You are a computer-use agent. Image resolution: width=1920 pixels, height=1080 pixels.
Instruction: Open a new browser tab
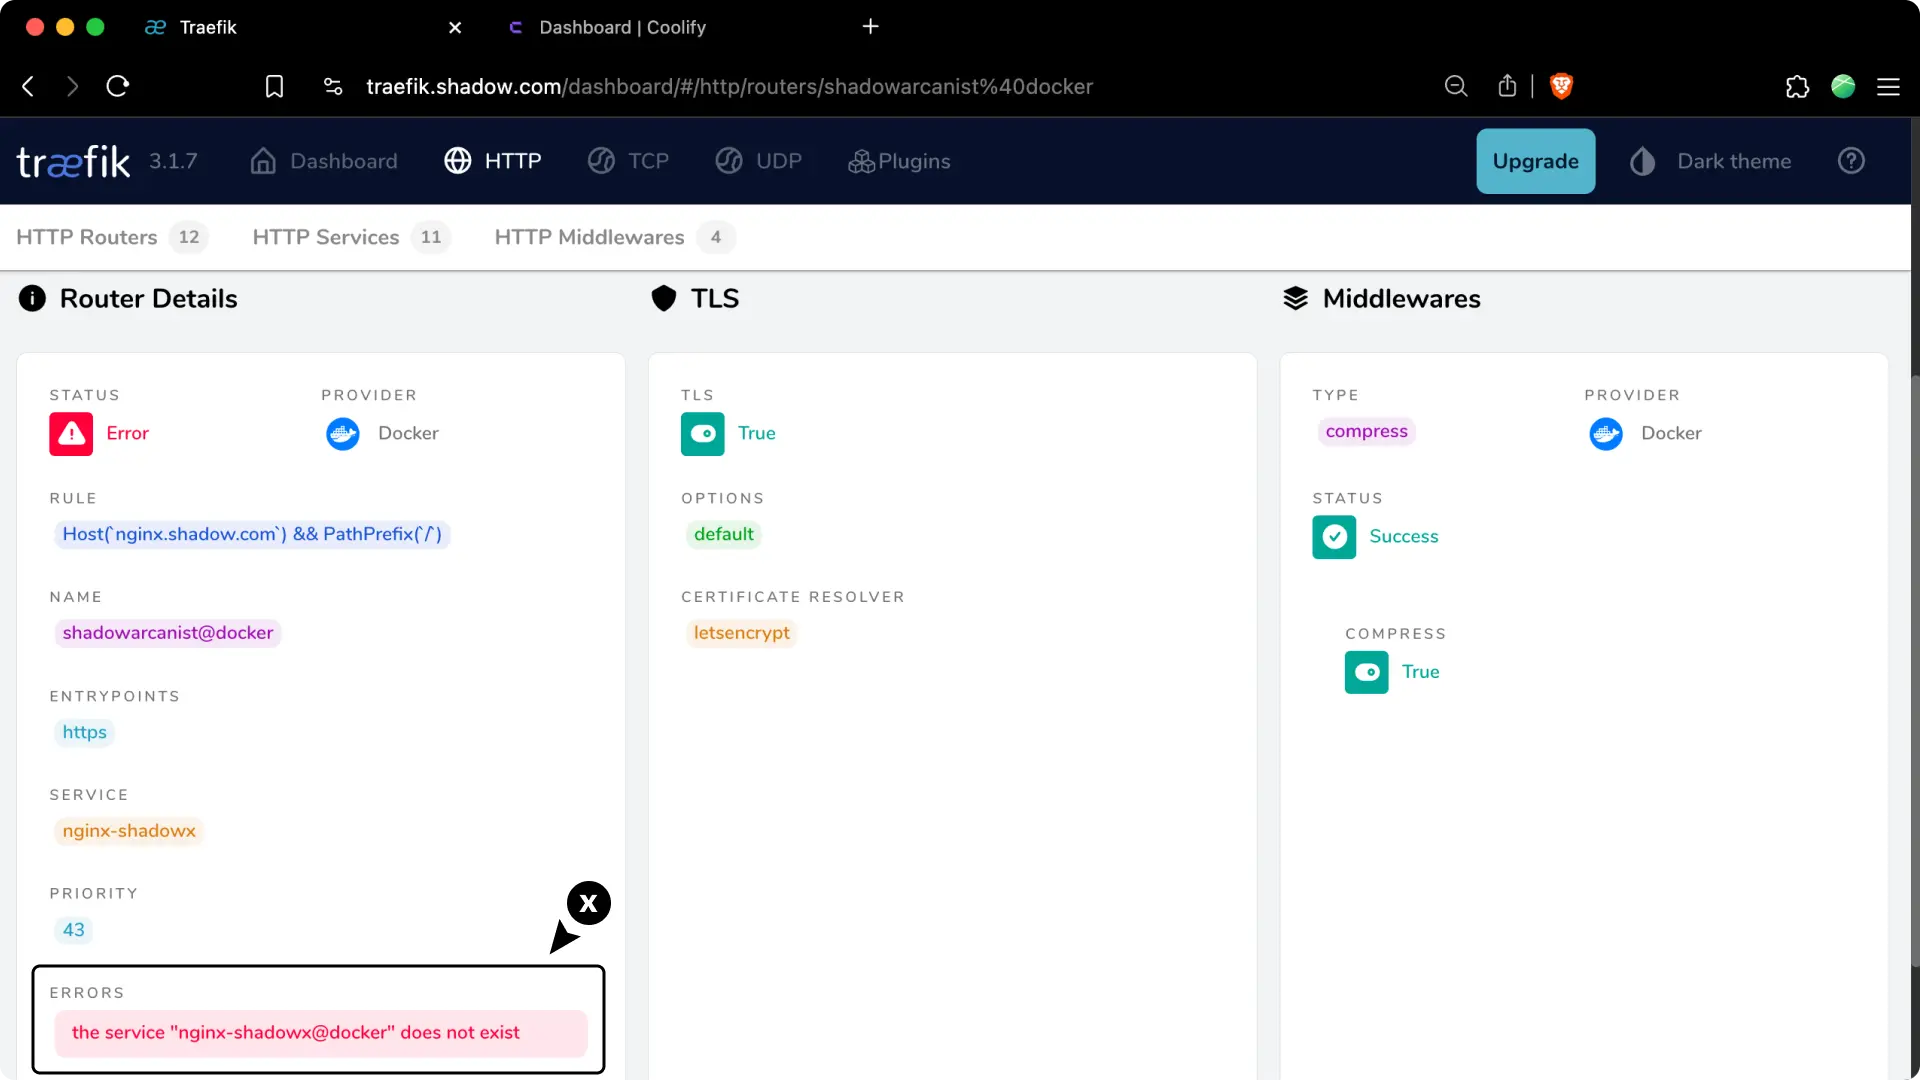[870, 26]
